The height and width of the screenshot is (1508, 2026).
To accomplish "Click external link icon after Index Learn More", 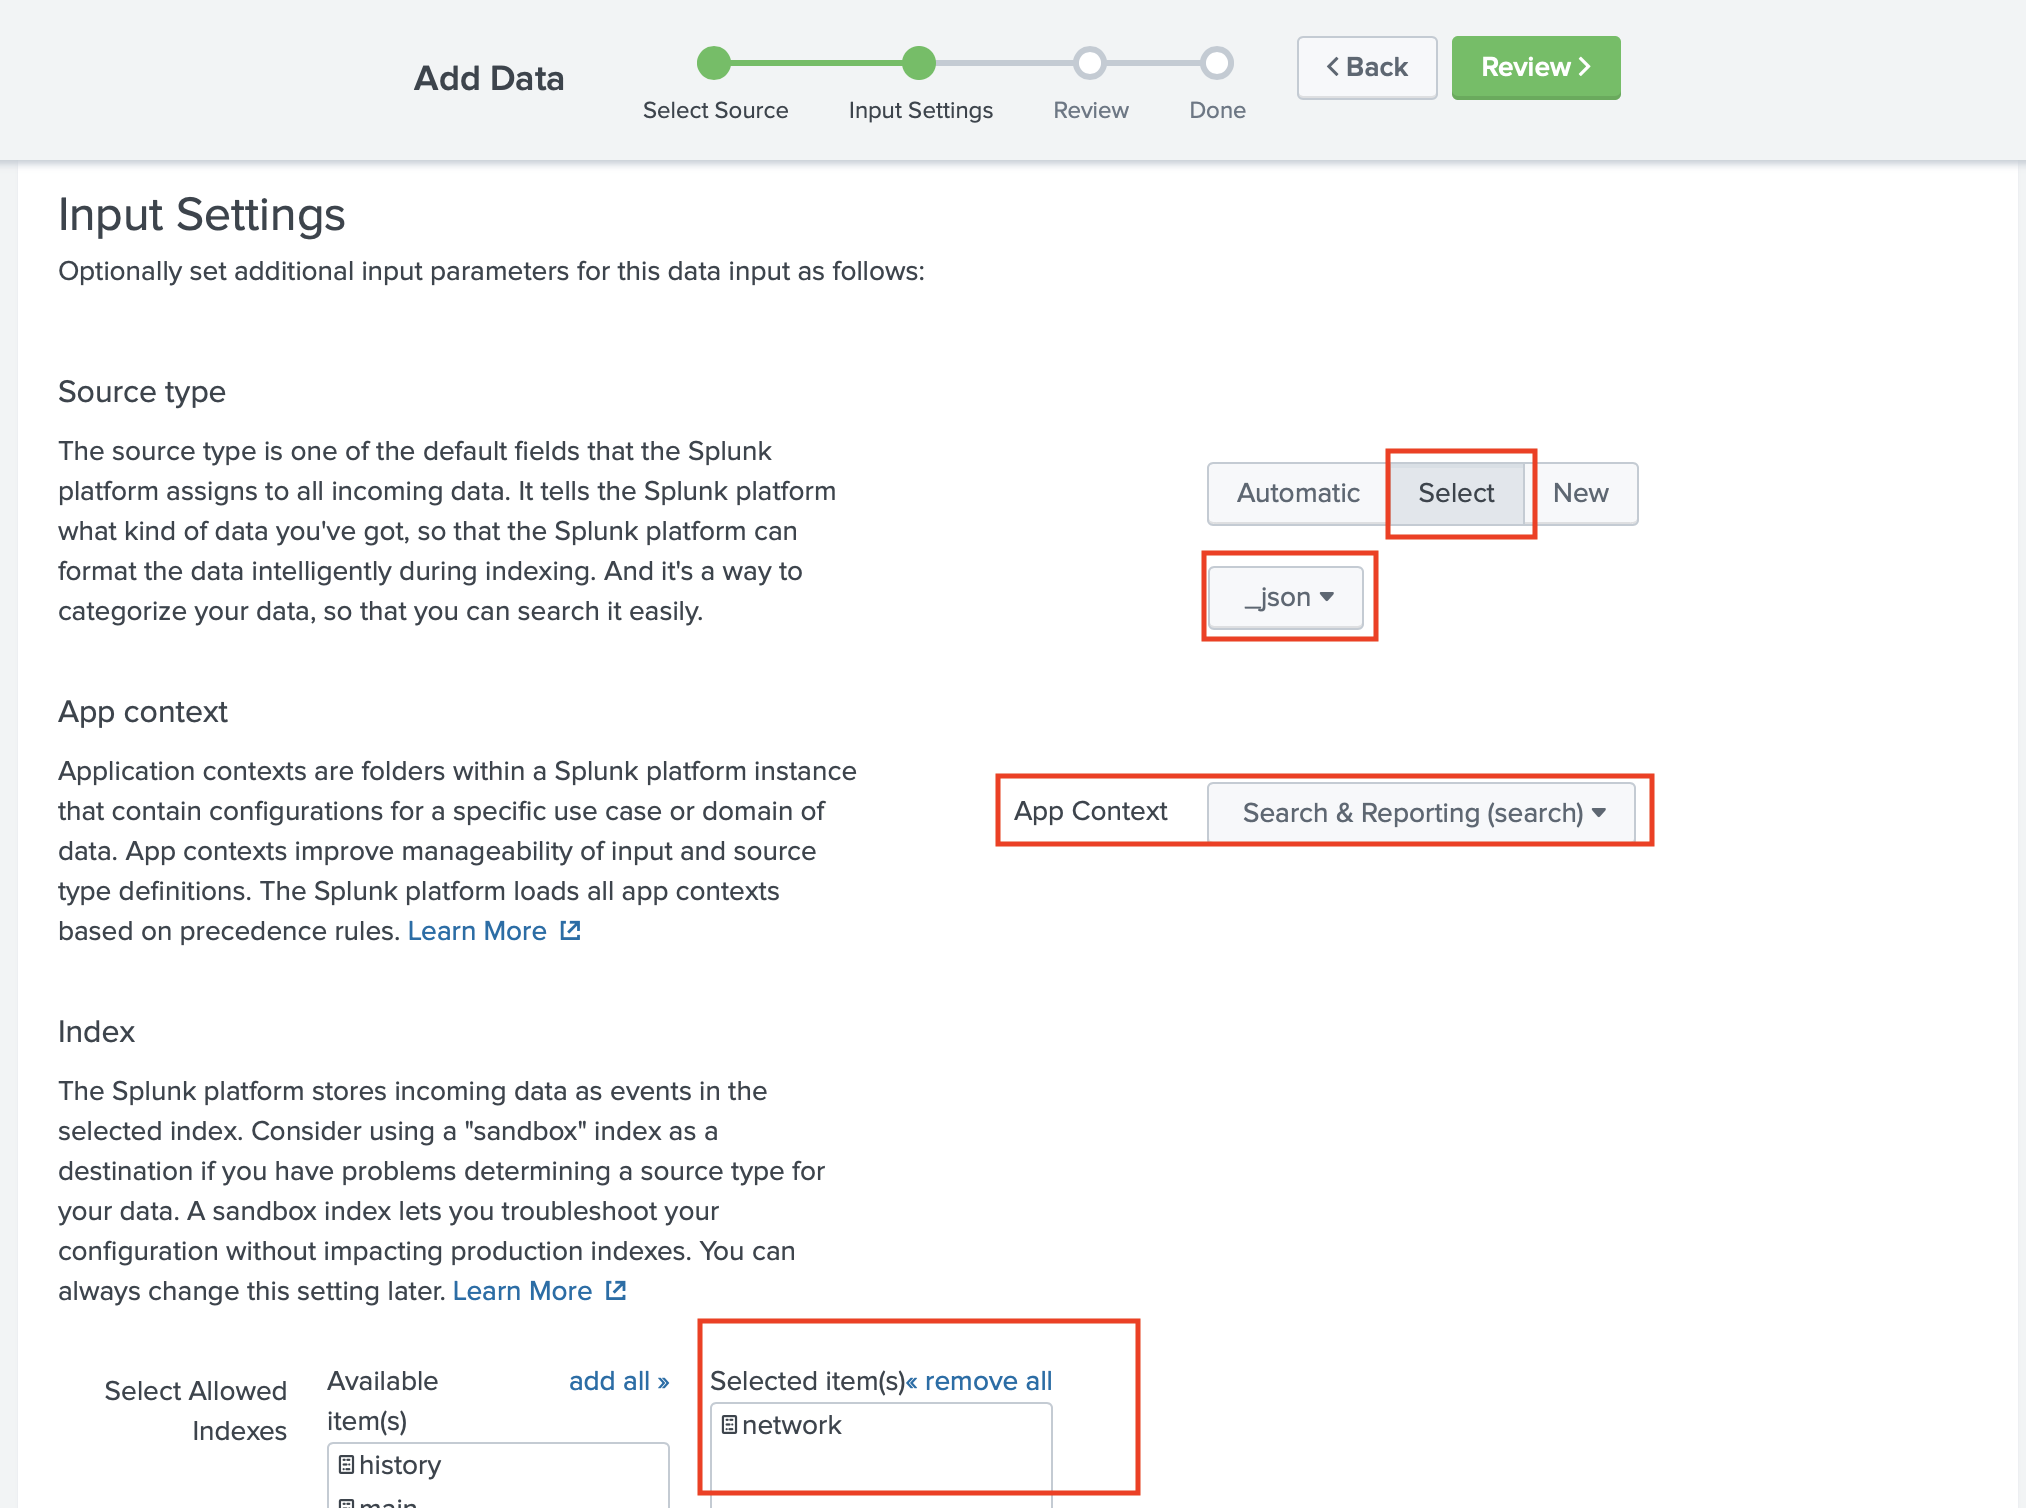I will click(616, 1291).
